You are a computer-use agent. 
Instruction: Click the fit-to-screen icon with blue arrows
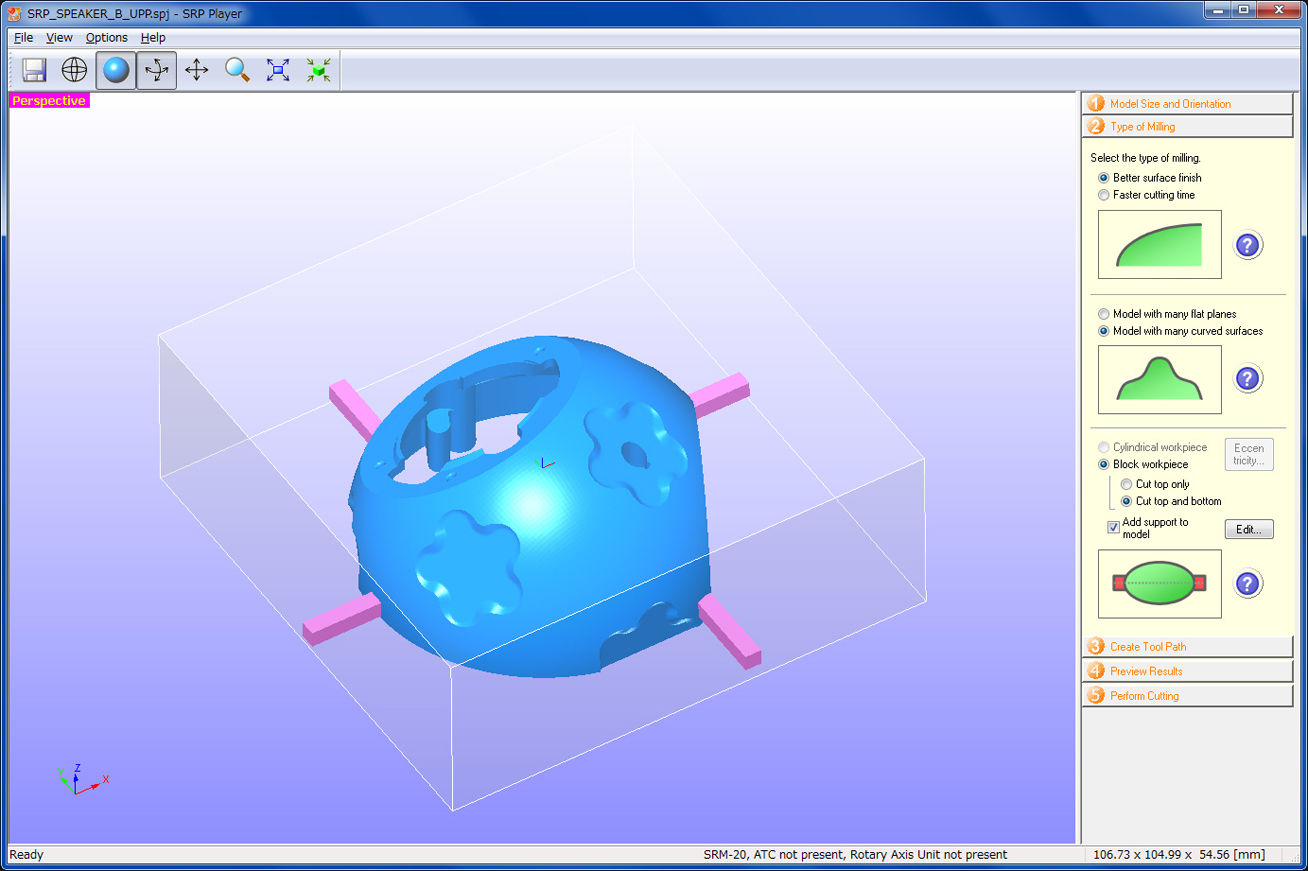coord(278,70)
